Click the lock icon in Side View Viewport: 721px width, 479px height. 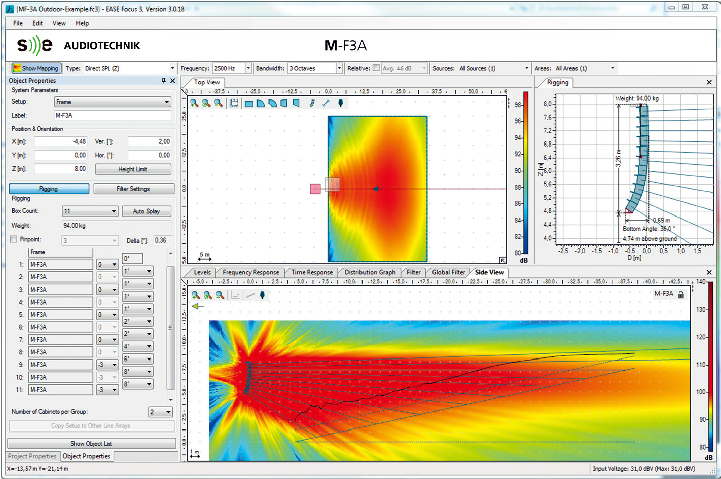[x=681, y=295]
